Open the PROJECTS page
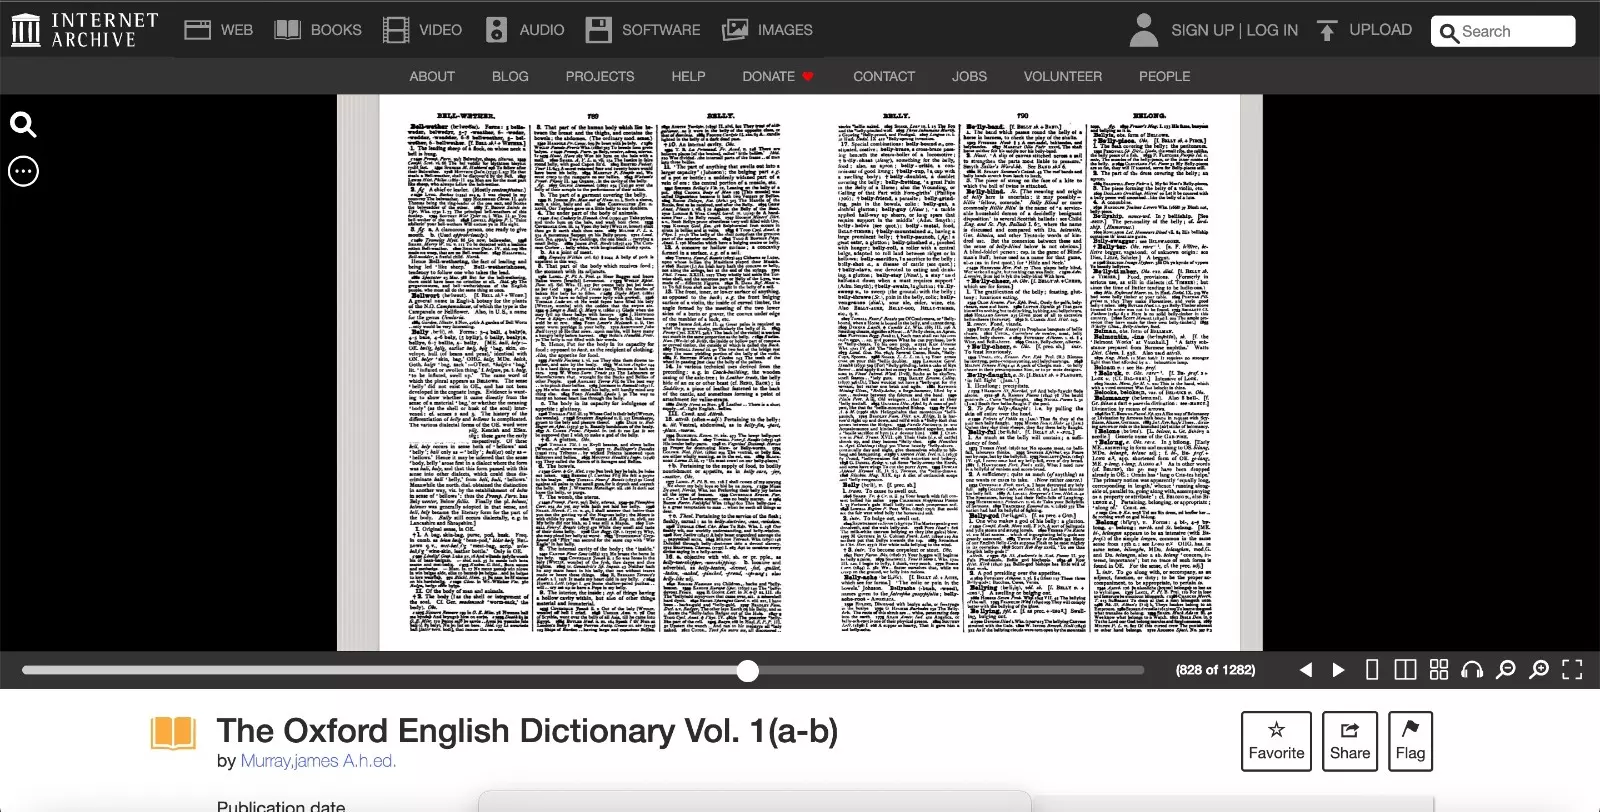Image resolution: width=1600 pixels, height=812 pixels. [x=600, y=76]
